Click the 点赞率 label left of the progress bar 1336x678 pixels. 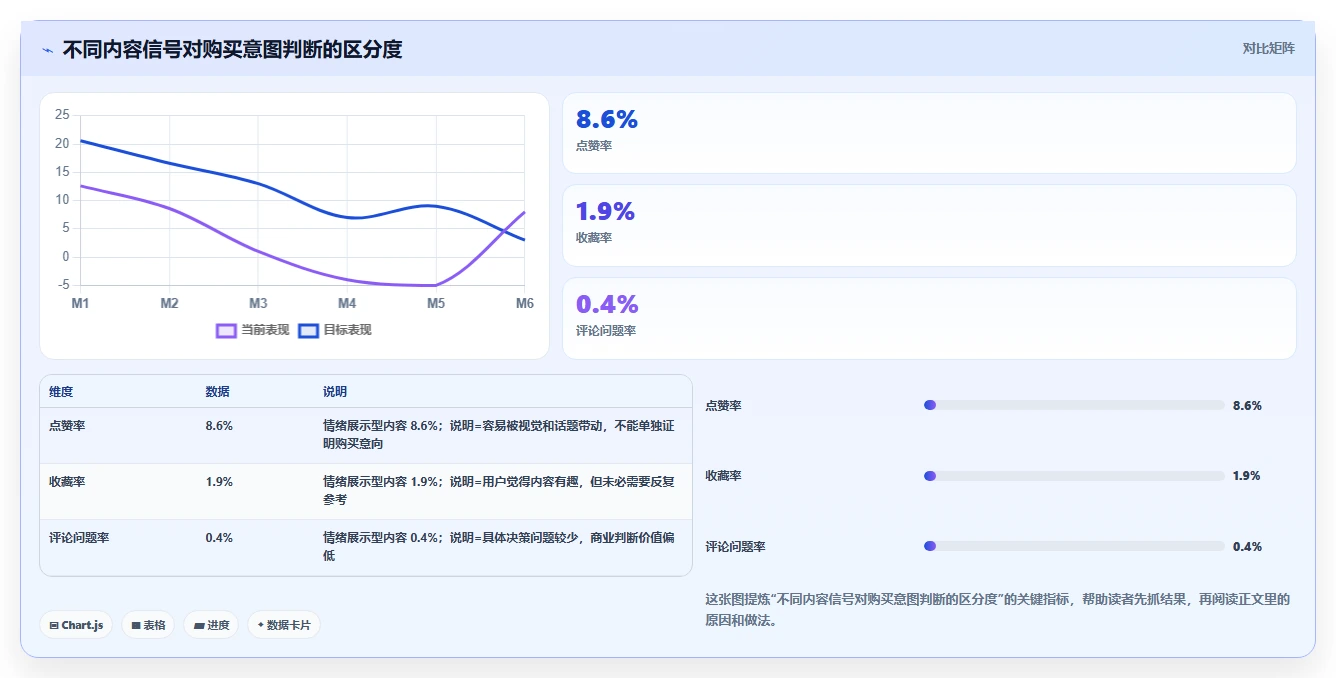pyautogui.click(x=723, y=406)
